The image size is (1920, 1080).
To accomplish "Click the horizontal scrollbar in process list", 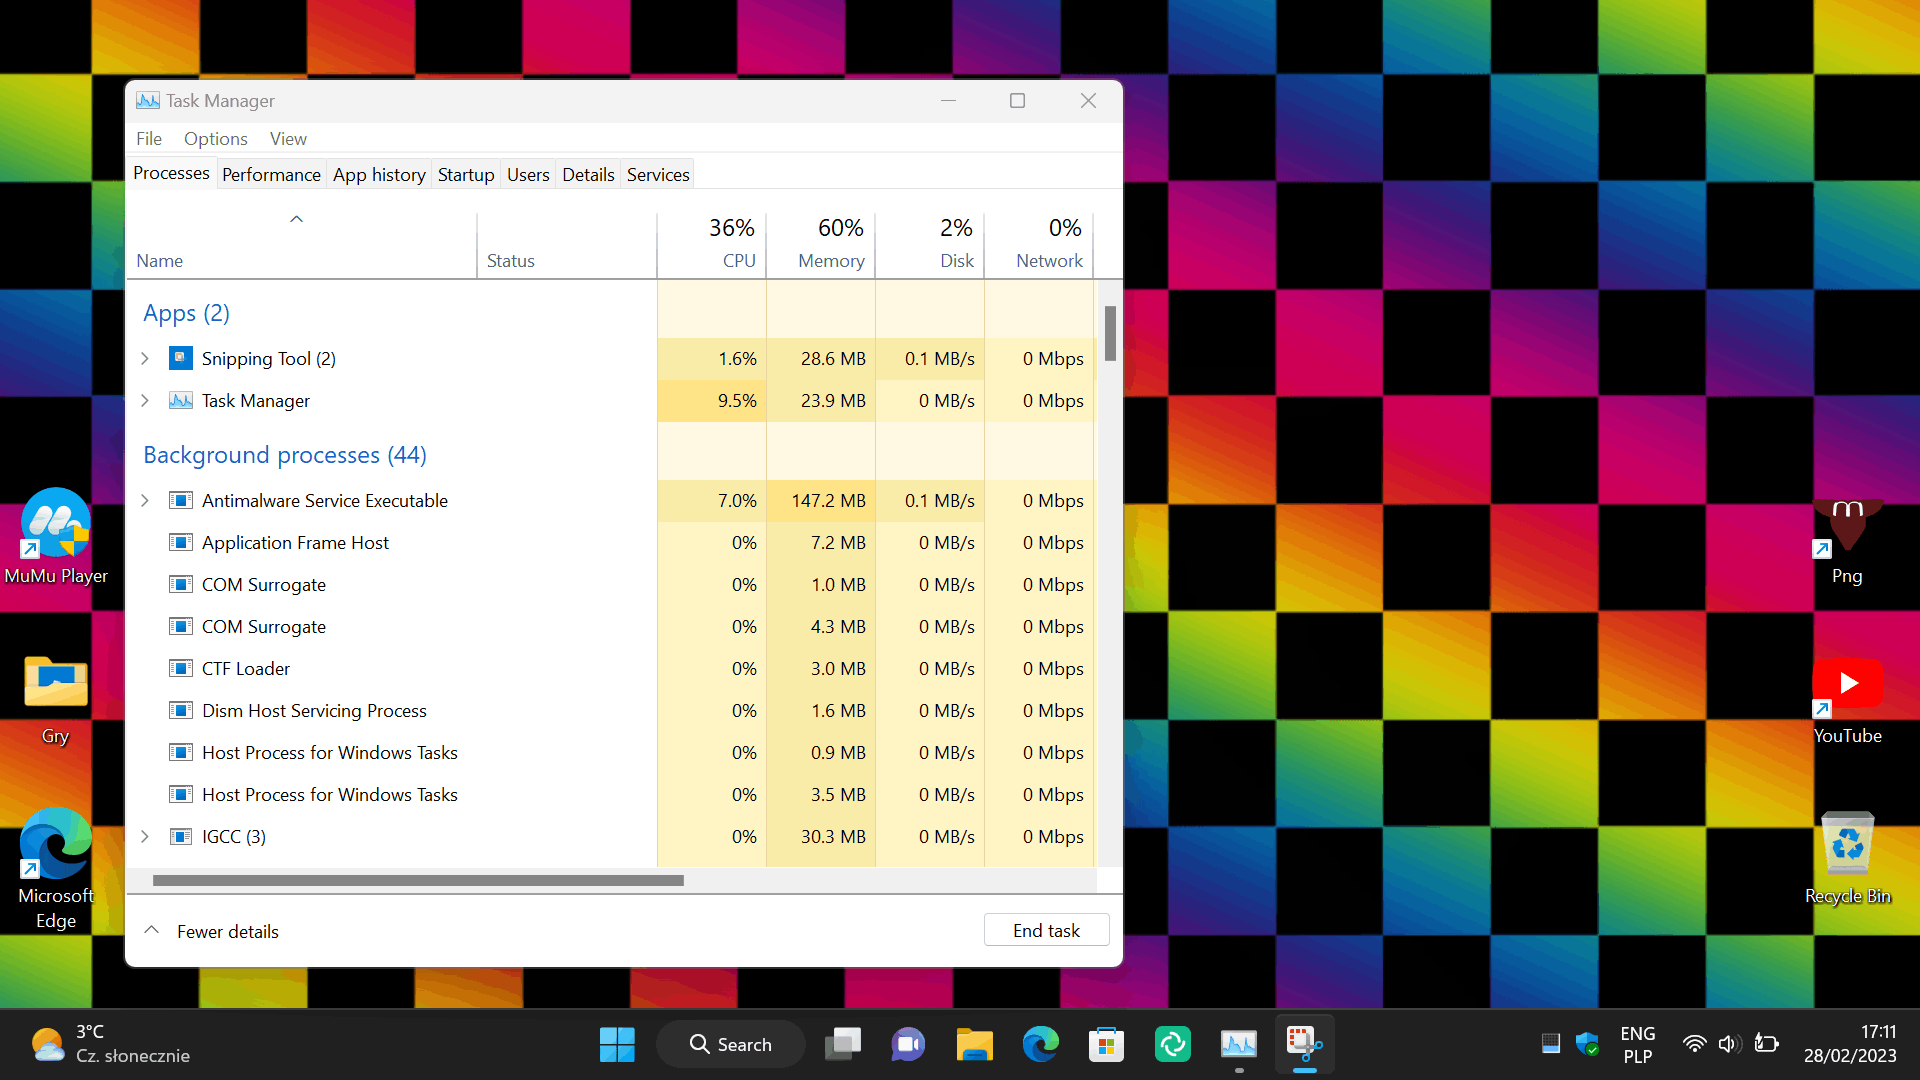I will pos(418,881).
